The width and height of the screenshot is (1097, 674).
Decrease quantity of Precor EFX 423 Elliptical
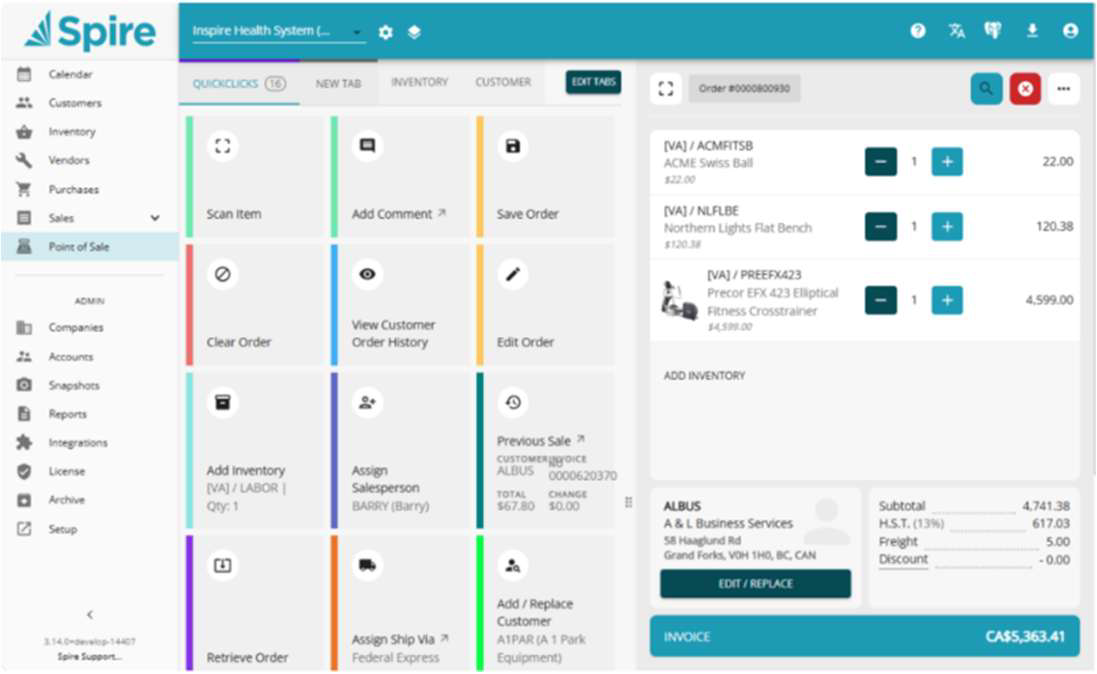[881, 300]
